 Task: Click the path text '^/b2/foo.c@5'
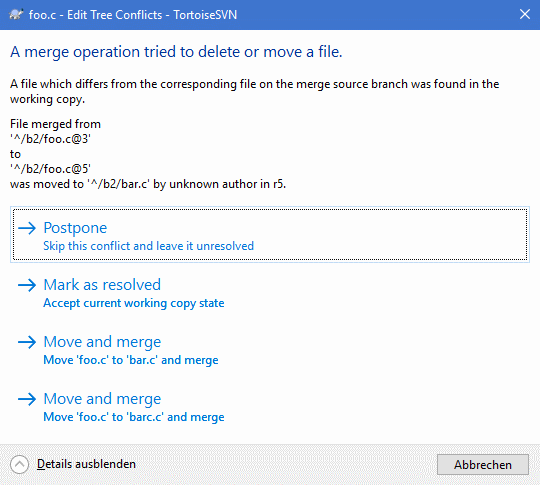(50, 169)
